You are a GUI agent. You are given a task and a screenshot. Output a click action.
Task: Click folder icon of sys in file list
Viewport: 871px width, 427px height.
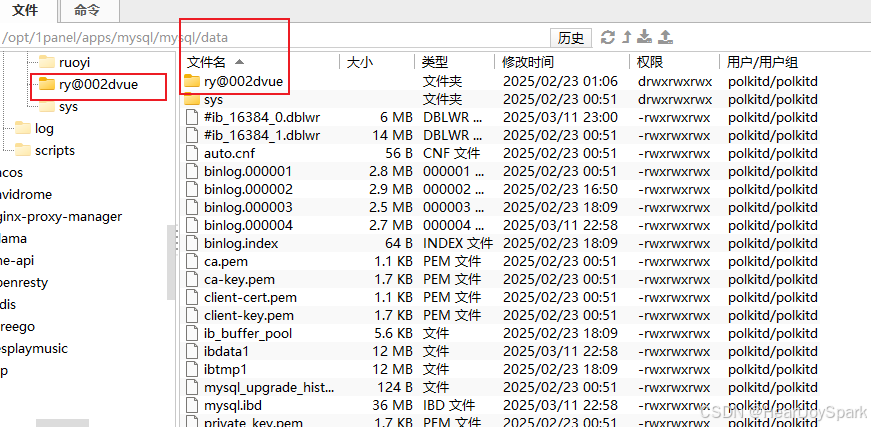(192, 99)
